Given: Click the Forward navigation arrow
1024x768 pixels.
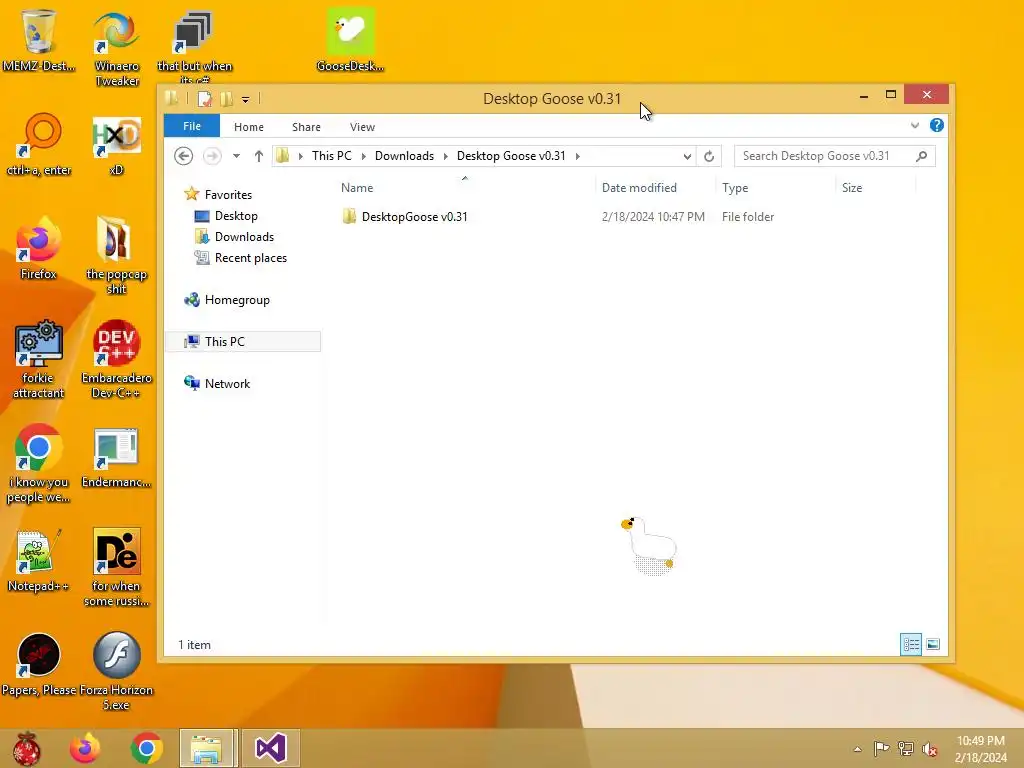Looking at the screenshot, I should 212,156.
